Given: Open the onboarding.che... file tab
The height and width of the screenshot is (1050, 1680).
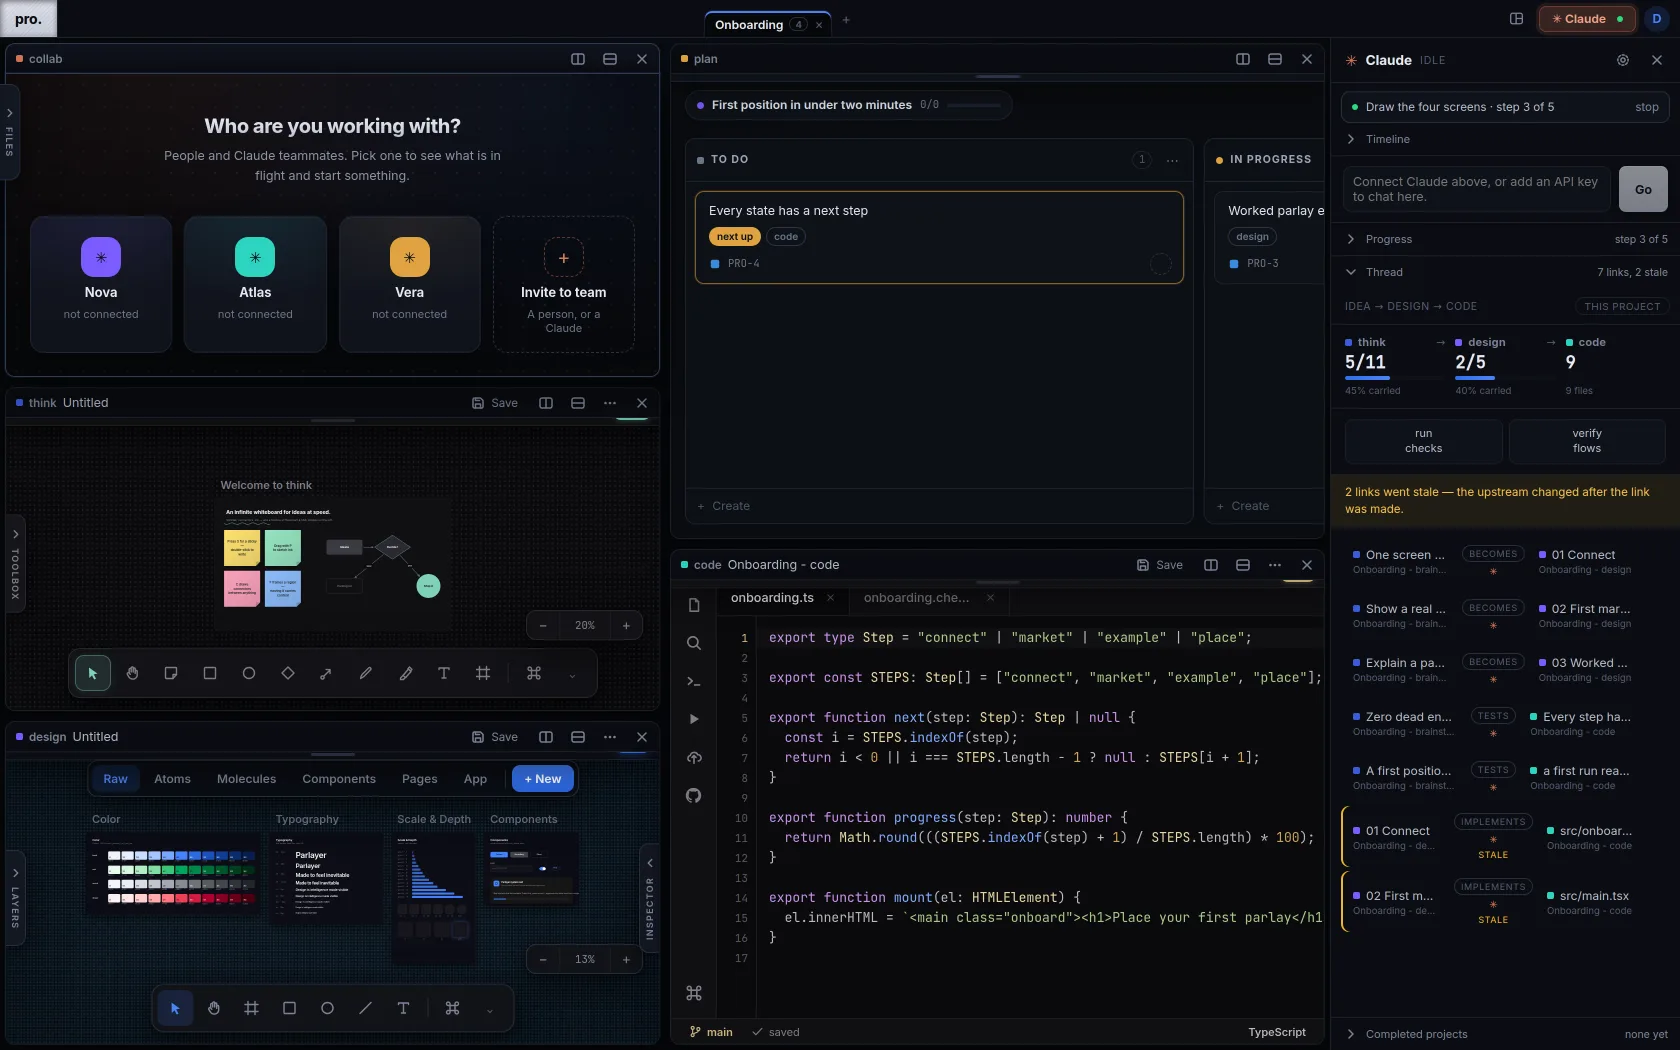Looking at the screenshot, I should coord(916,598).
